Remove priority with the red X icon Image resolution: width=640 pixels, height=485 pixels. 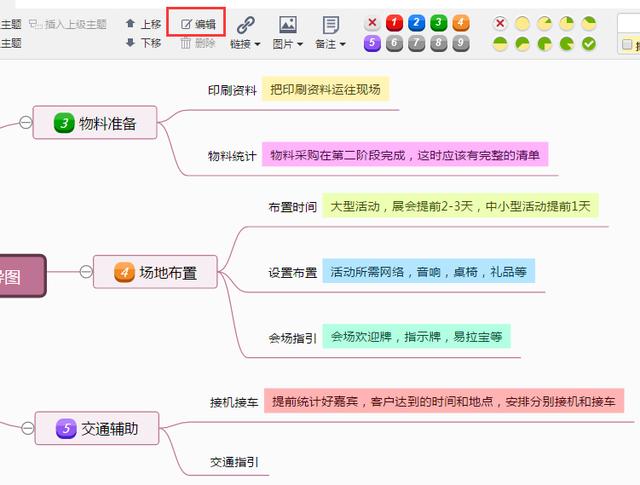point(372,23)
